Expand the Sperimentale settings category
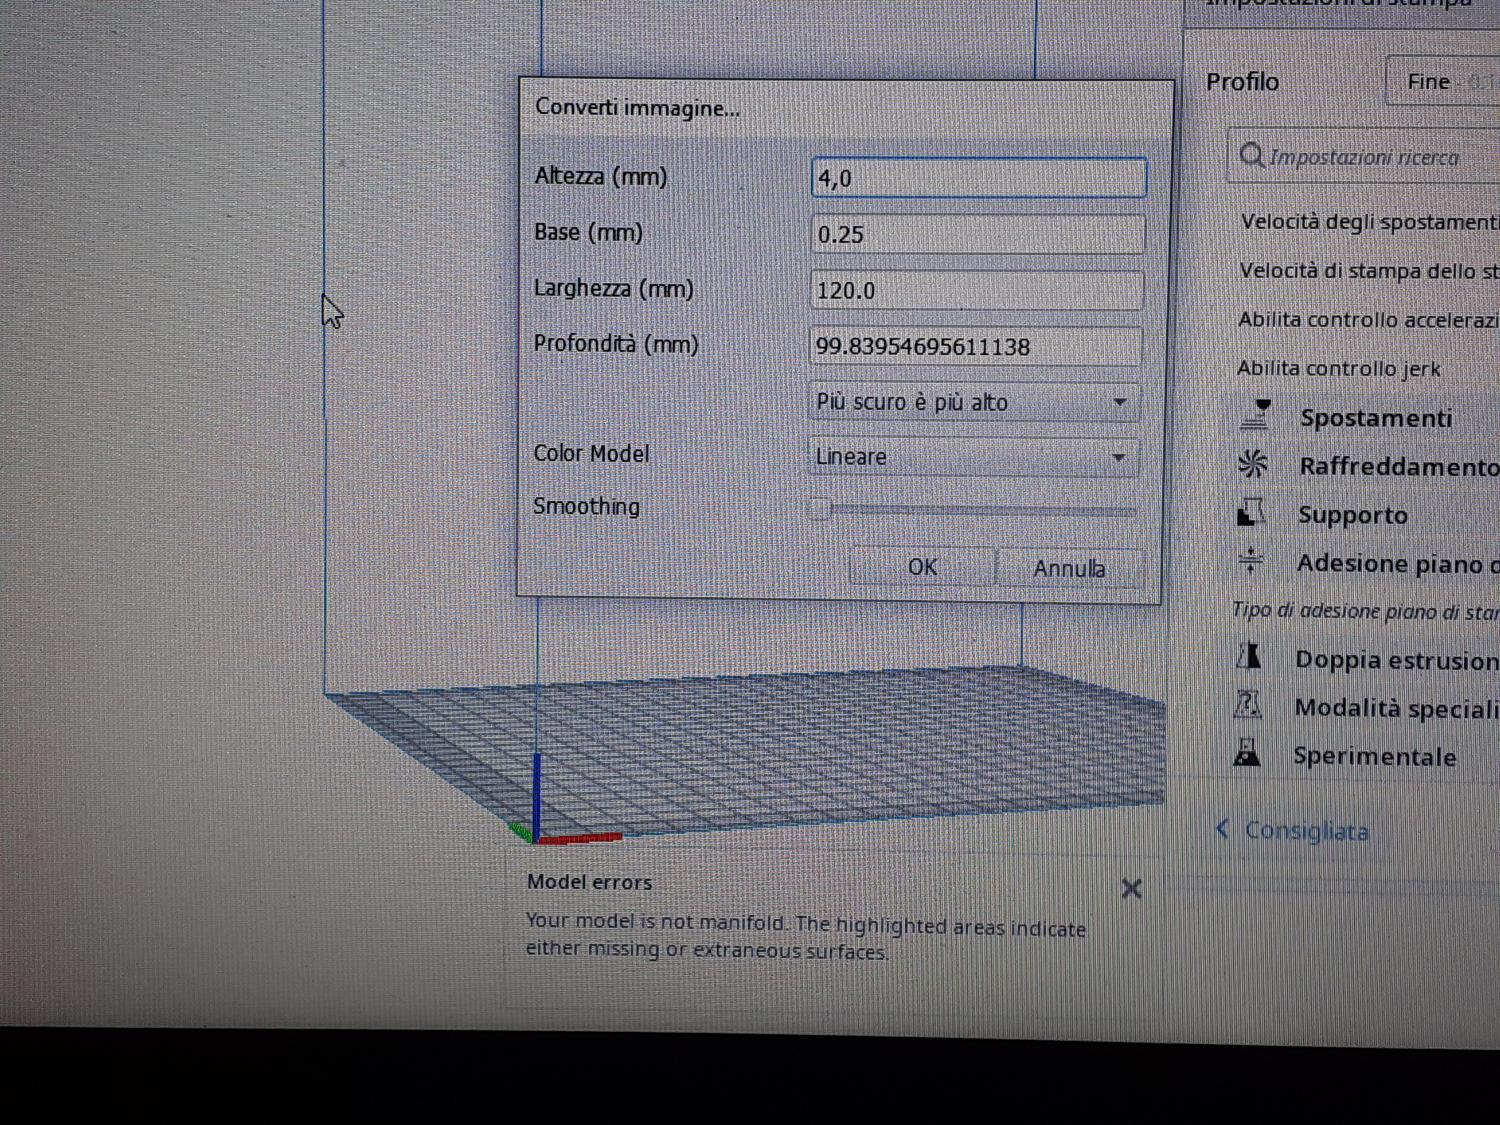Screen dimensions: 1500x1125 [1374, 756]
